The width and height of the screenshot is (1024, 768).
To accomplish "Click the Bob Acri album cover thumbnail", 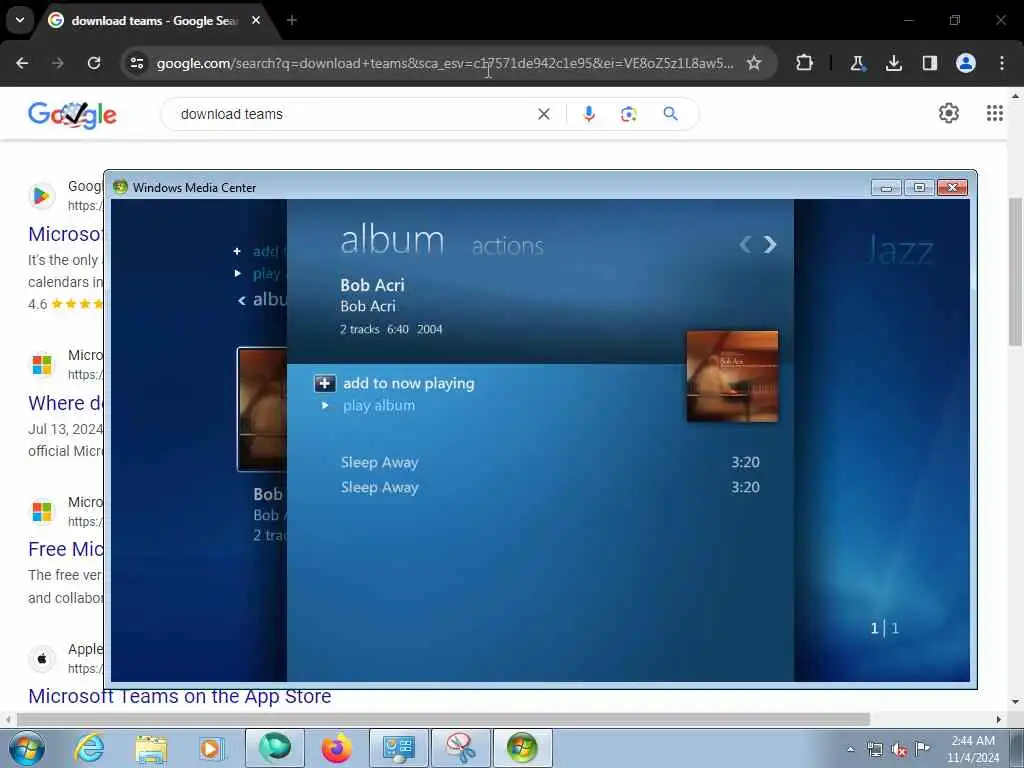I will (732, 376).
